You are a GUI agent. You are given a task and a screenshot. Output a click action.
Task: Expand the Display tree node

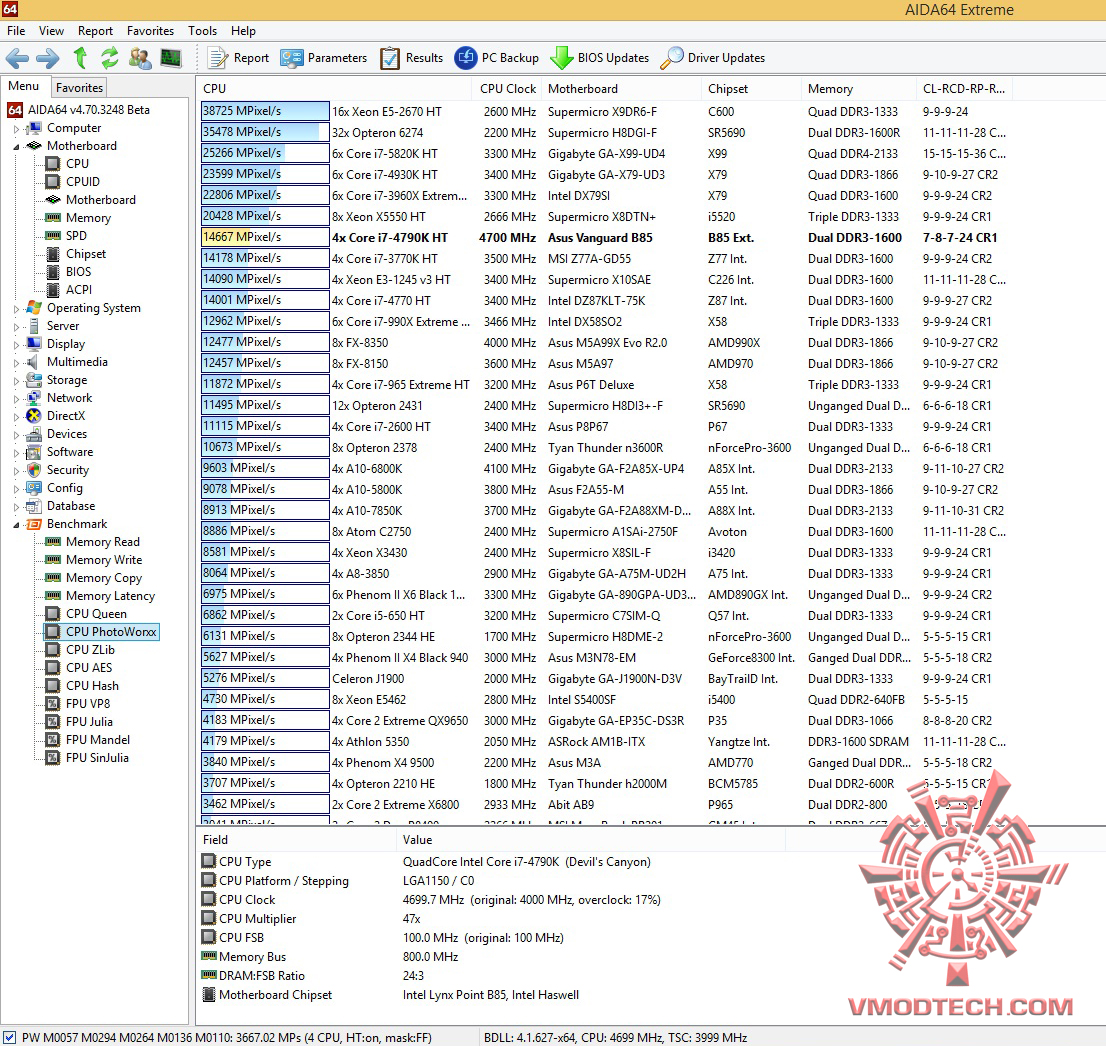click(16, 344)
